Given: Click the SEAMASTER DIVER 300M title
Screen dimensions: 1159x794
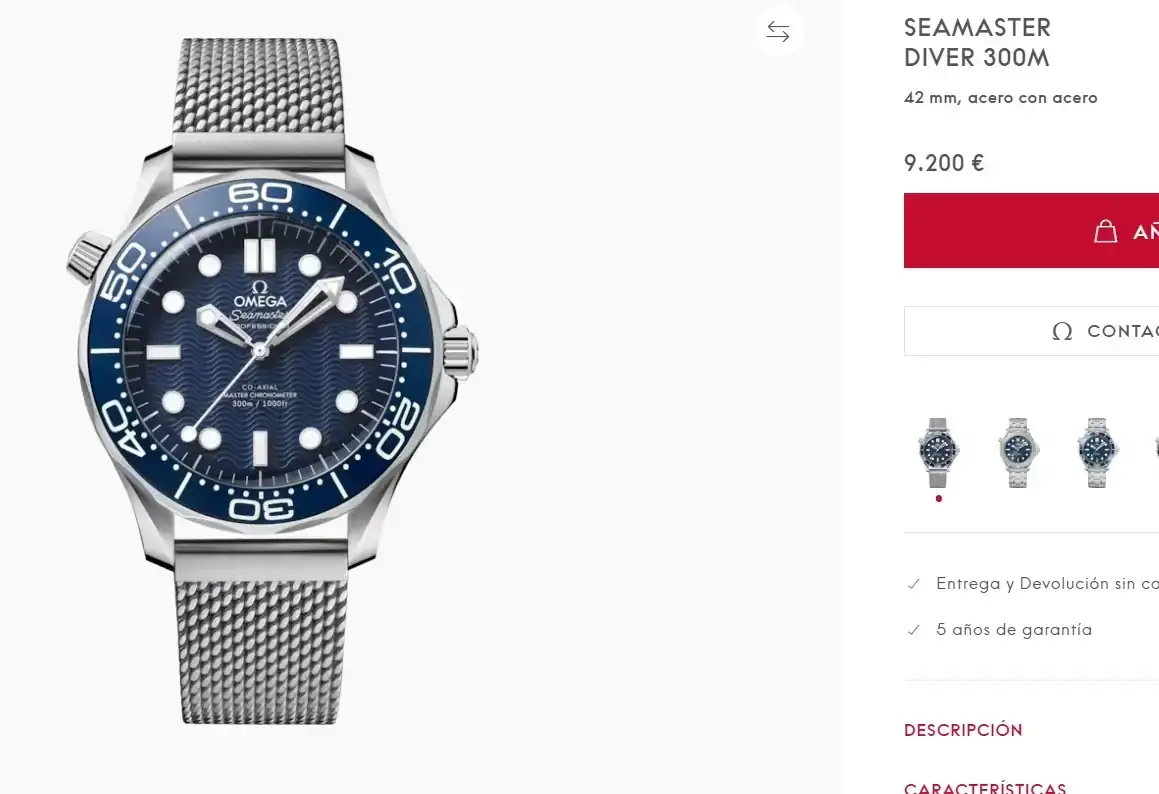Looking at the screenshot, I should pyautogui.click(x=977, y=43).
